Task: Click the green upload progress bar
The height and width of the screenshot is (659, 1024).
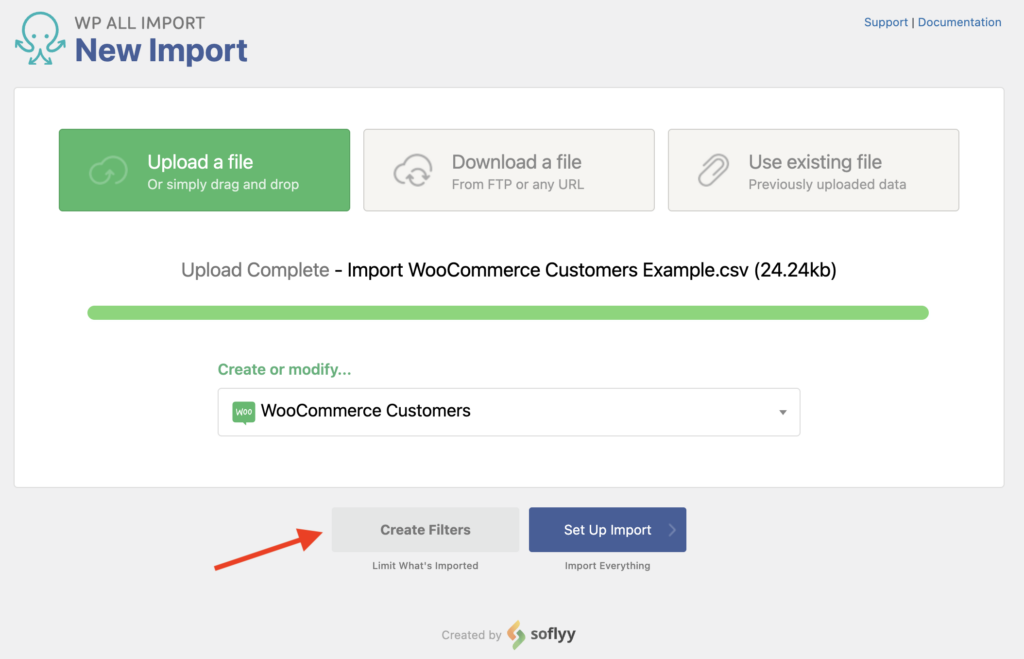Action: pyautogui.click(x=508, y=312)
